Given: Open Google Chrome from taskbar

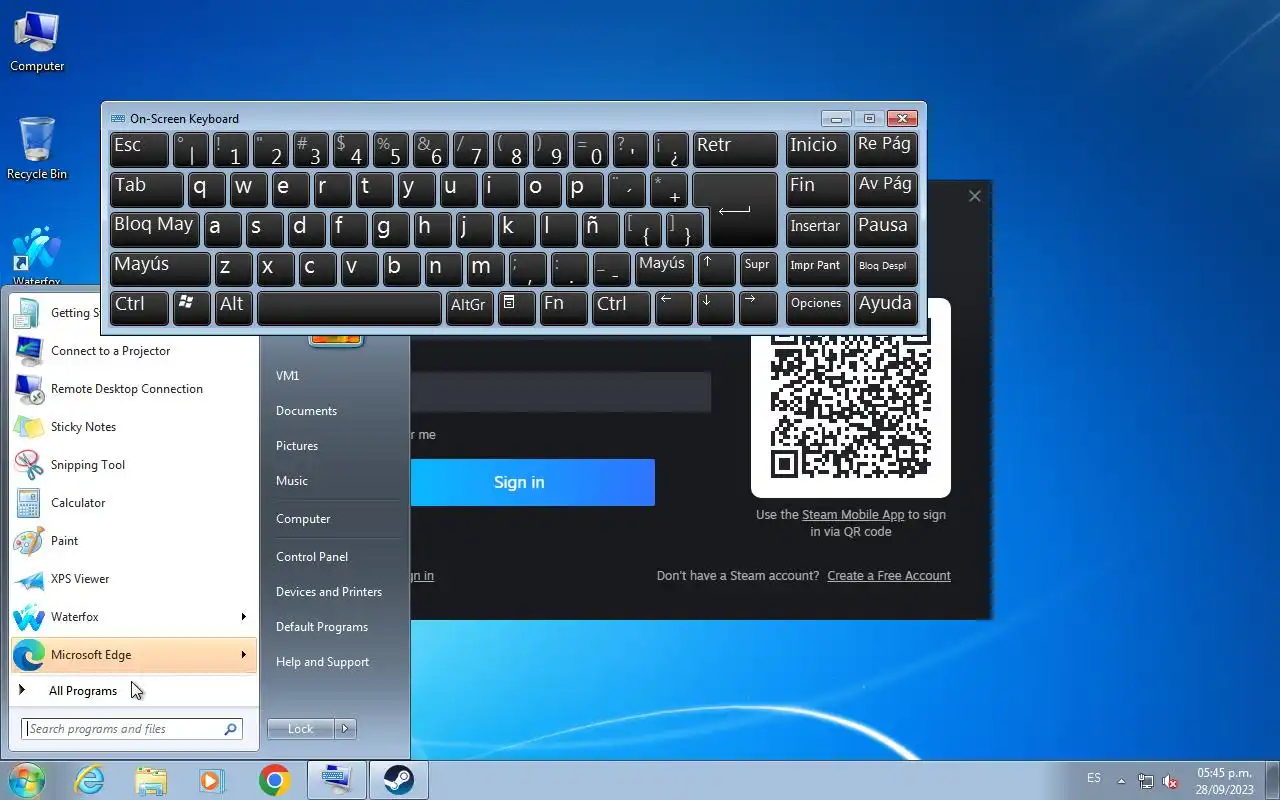Looking at the screenshot, I should [x=274, y=780].
